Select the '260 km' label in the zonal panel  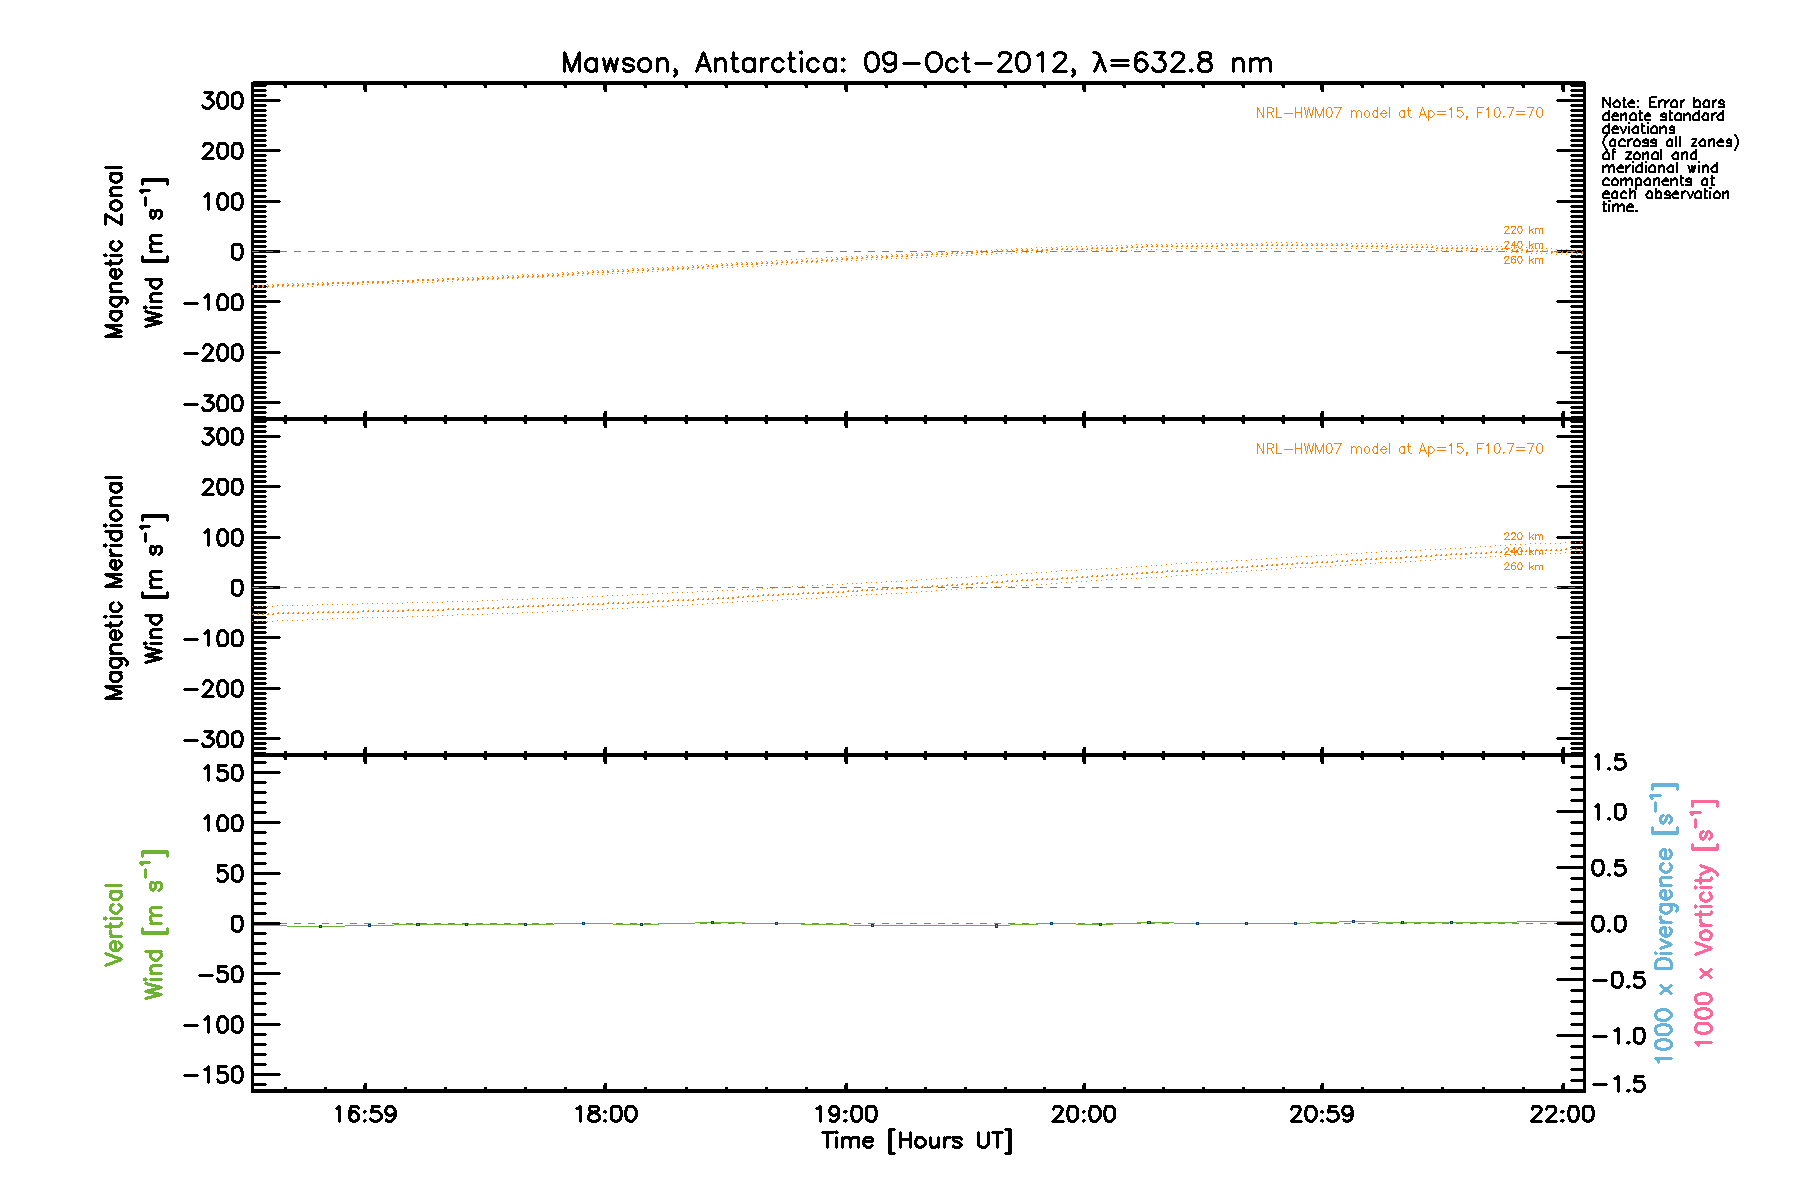click(1523, 260)
